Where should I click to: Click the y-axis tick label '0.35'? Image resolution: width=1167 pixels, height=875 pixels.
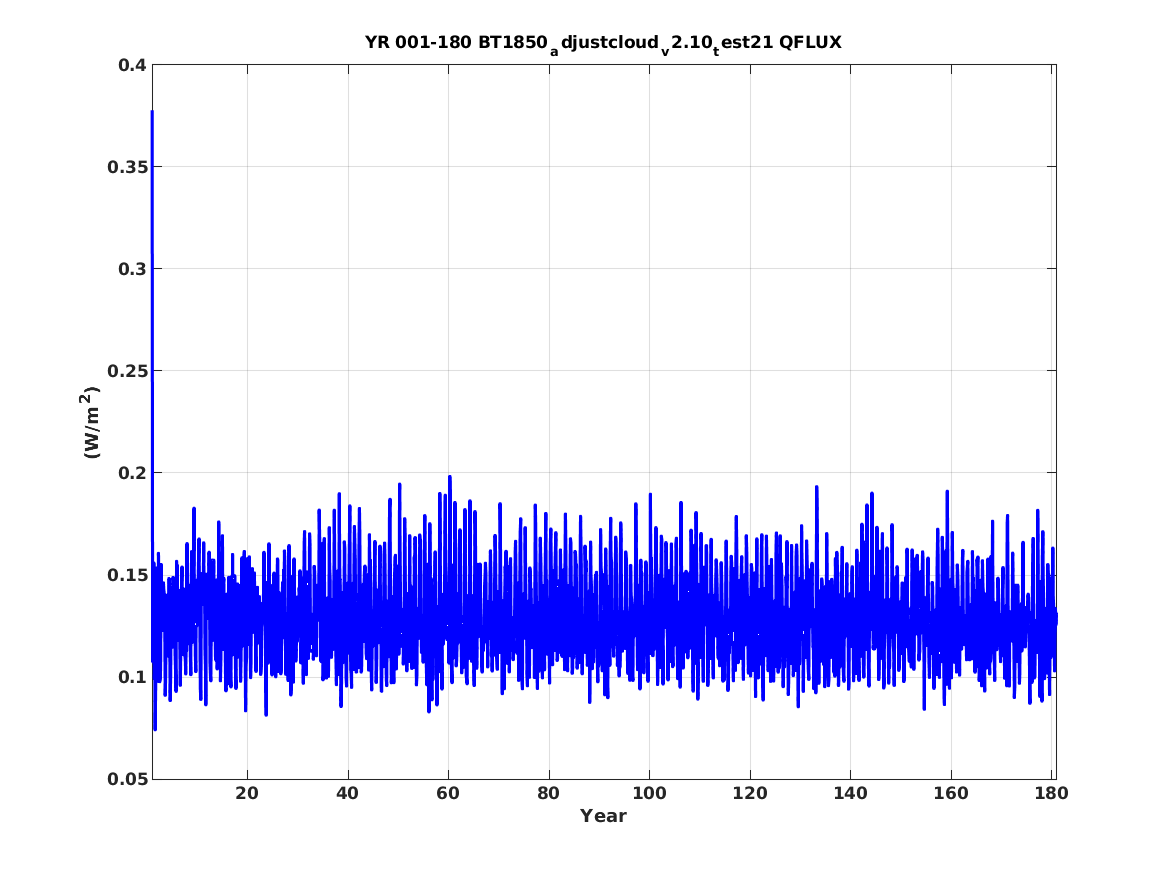click(x=127, y=167)
